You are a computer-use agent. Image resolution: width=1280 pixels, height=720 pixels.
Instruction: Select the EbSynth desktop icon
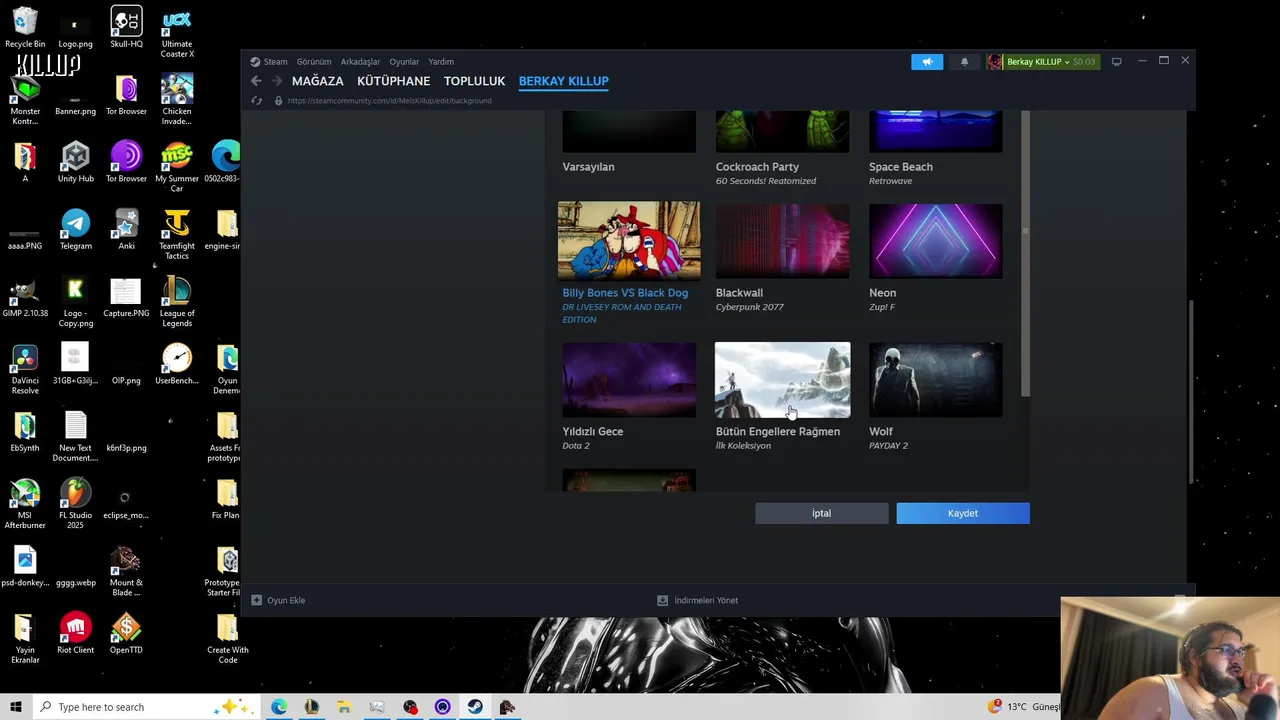tap(25, 431)
